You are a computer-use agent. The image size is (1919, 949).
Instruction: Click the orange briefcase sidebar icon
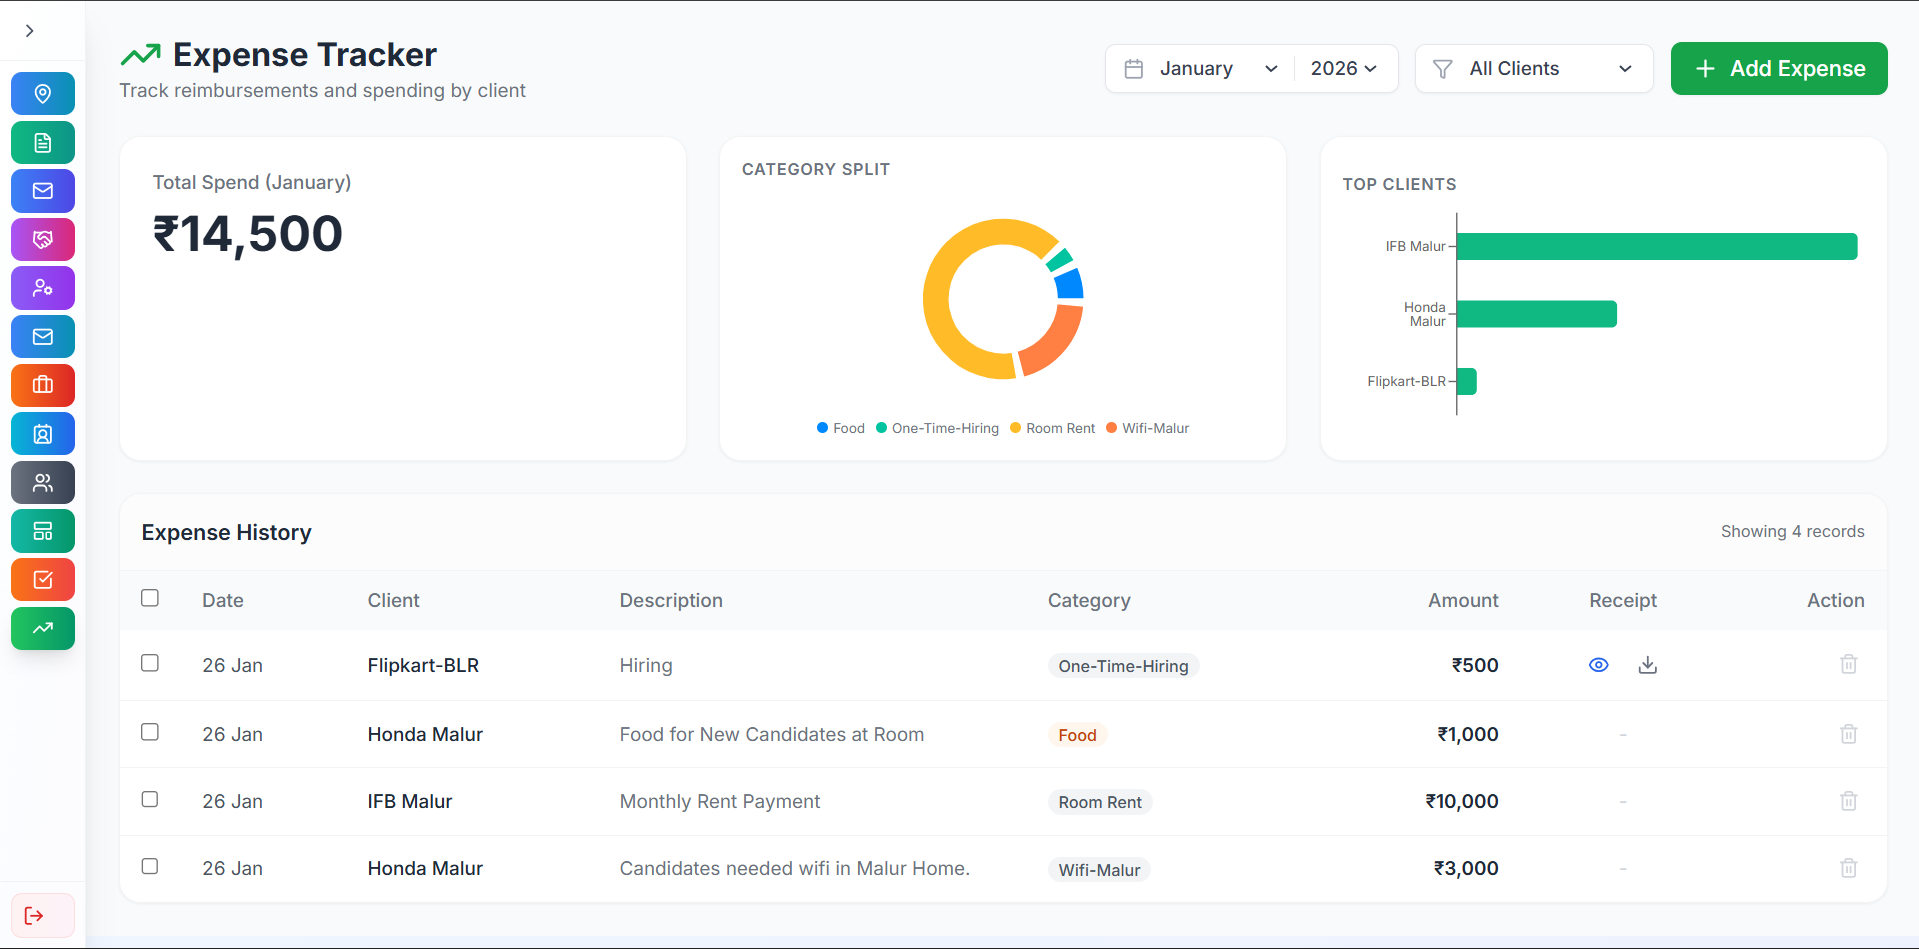click(43, 385)
